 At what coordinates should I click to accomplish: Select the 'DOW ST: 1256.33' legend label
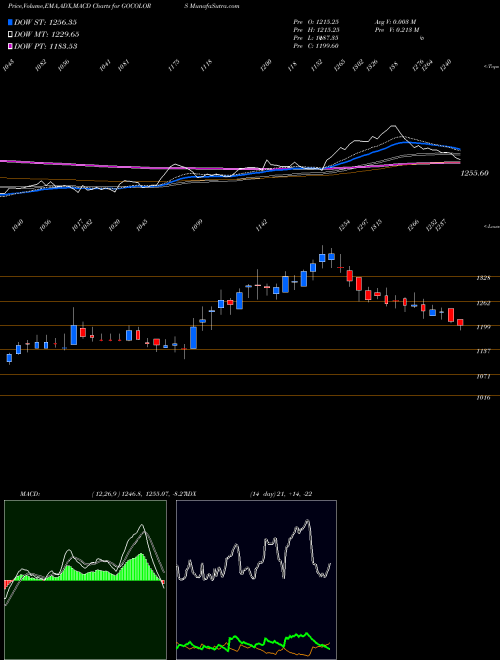[45, 22]
